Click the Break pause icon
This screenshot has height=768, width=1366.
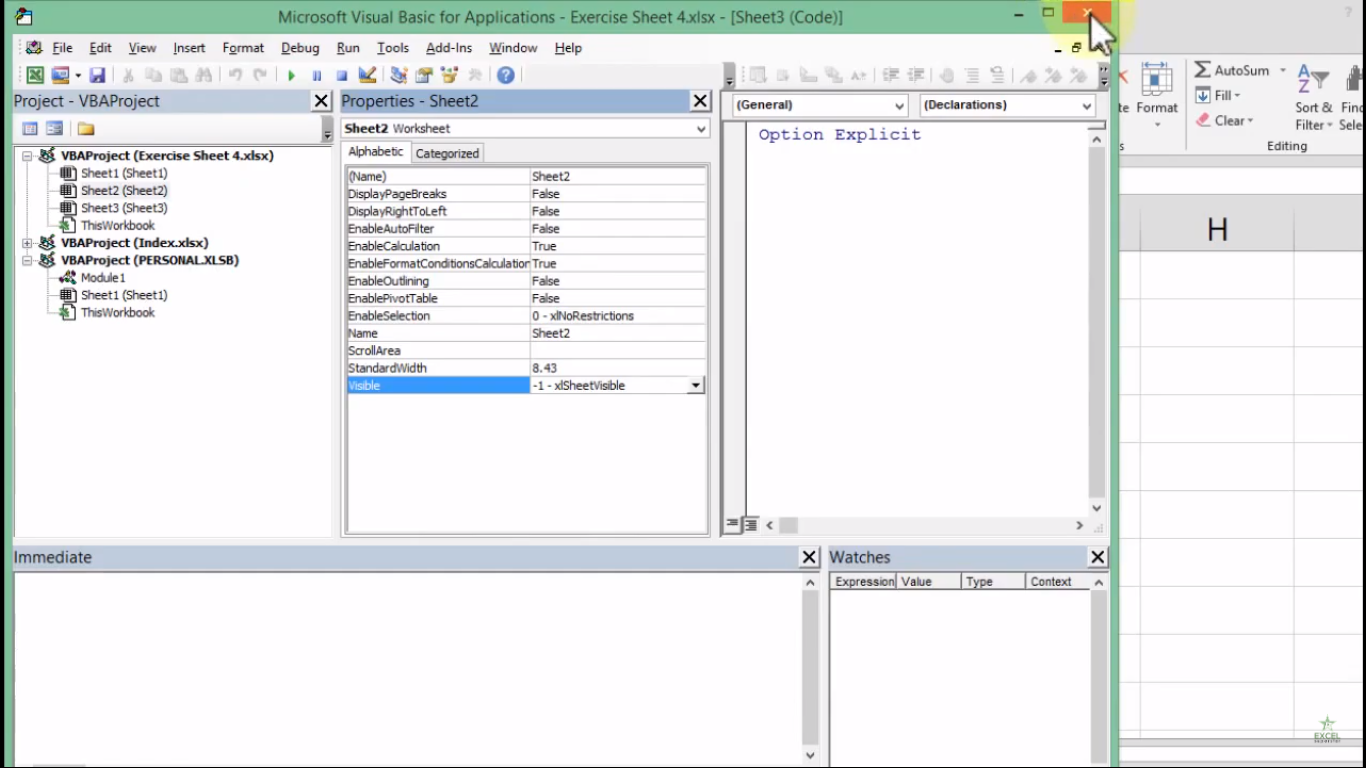click(317, 75)
